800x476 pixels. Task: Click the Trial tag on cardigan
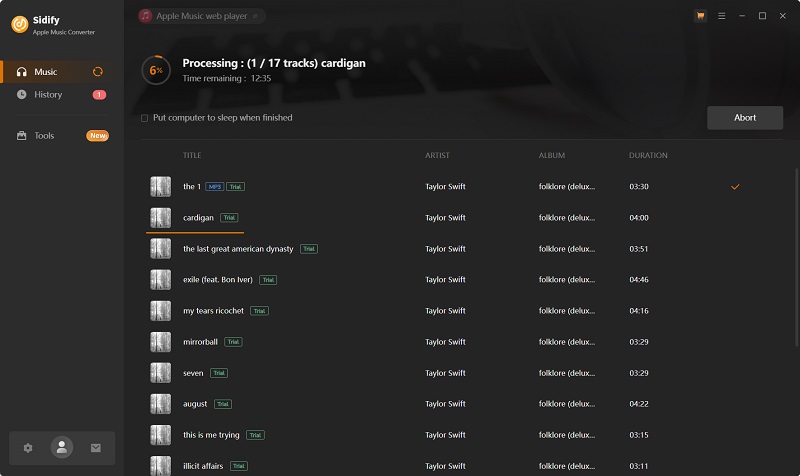(229, 218)
